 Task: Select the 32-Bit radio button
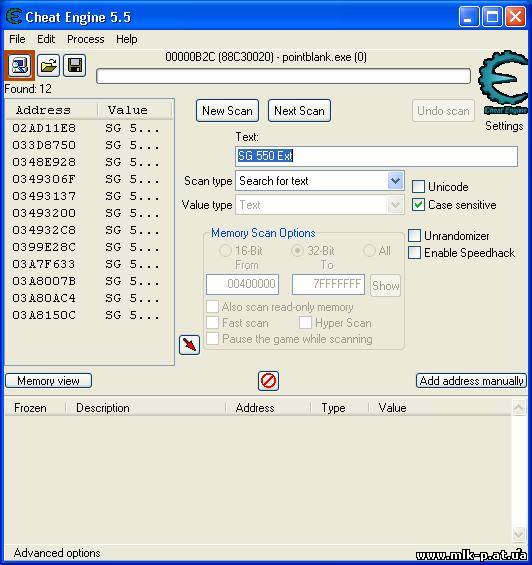point(297,250)
